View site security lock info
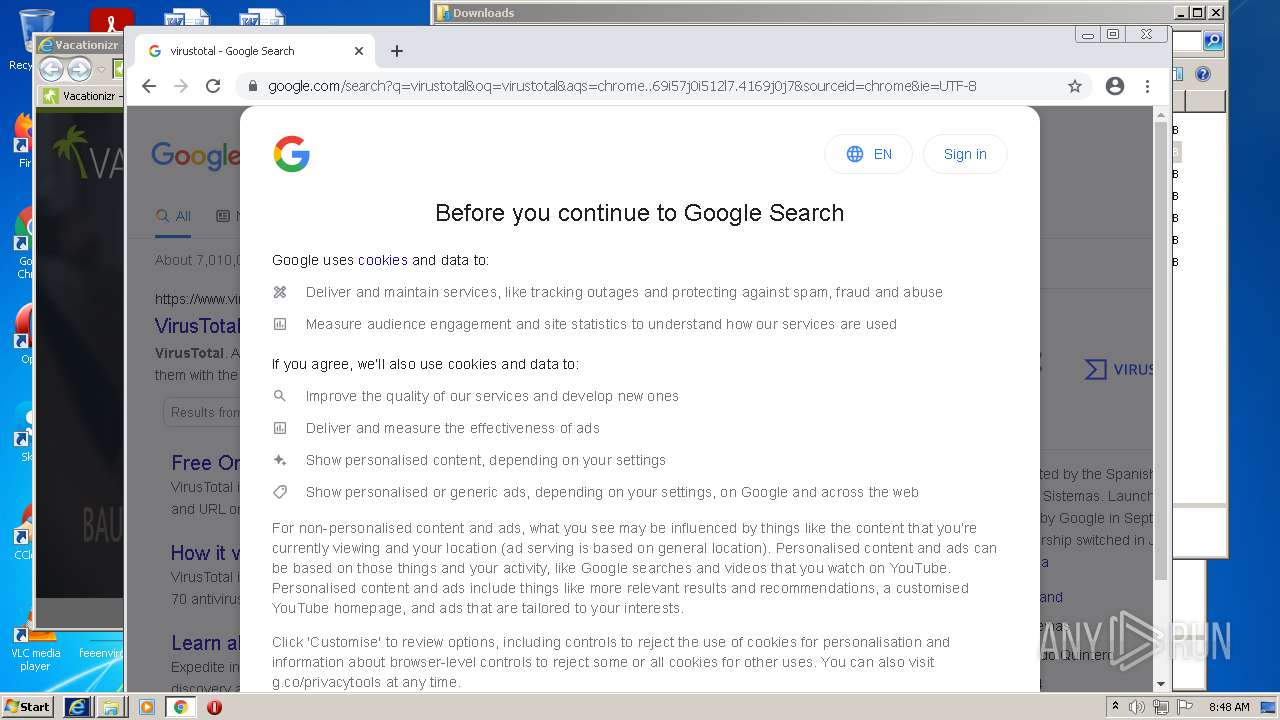The image size is (1280, 720). coord(252,86)
